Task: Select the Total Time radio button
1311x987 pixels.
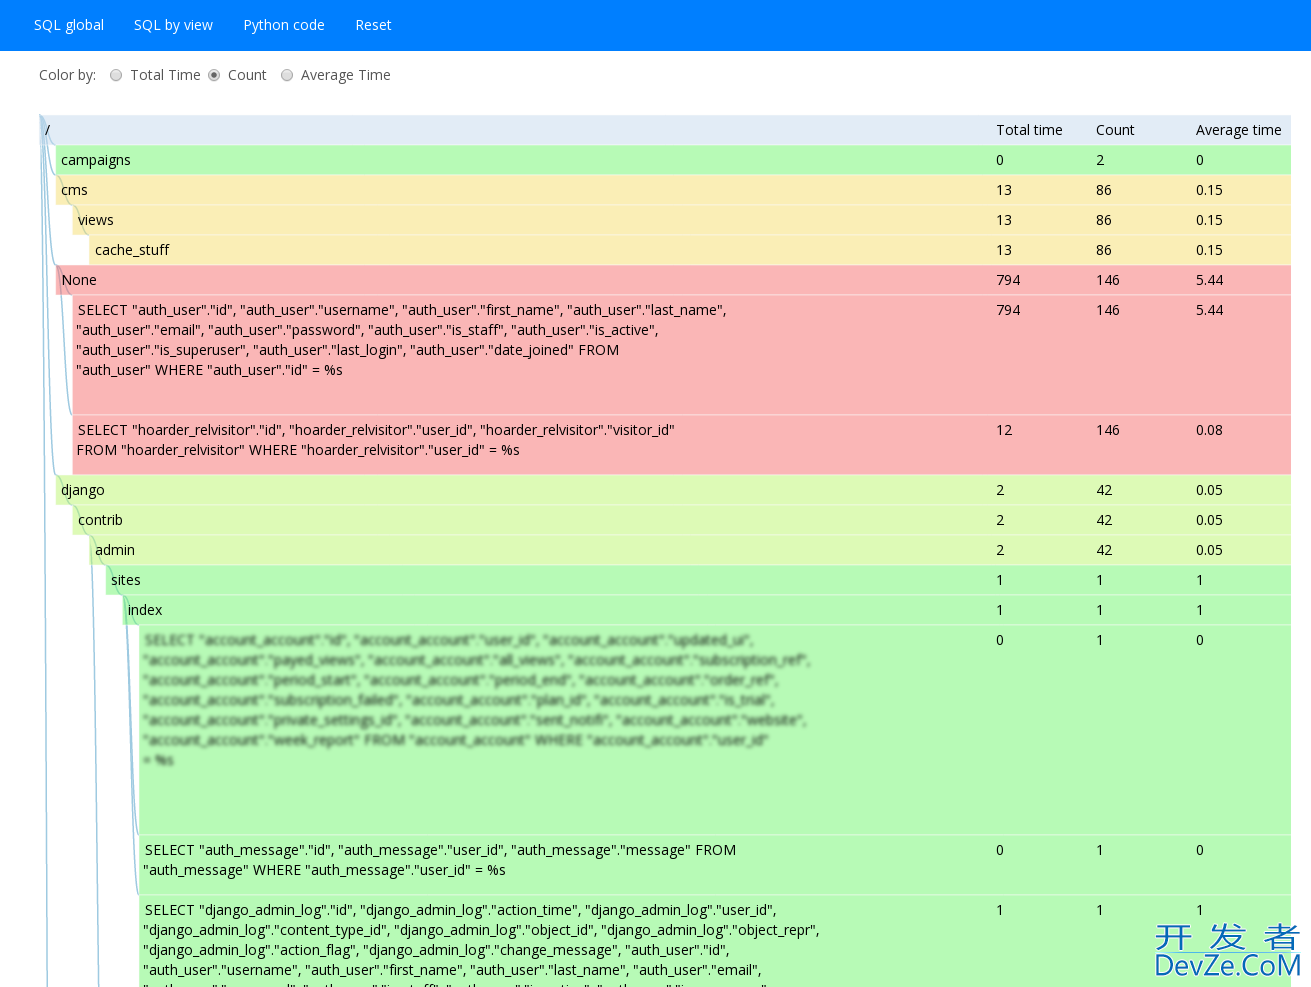Action: tap(116, 75)
